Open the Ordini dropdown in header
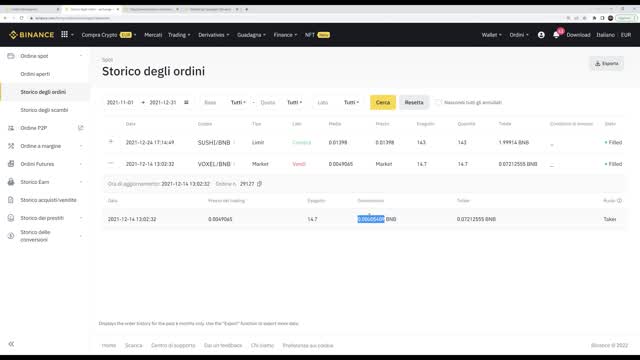Screen dimensions: 640x360 pyautogui.click(x=519, y=35)
